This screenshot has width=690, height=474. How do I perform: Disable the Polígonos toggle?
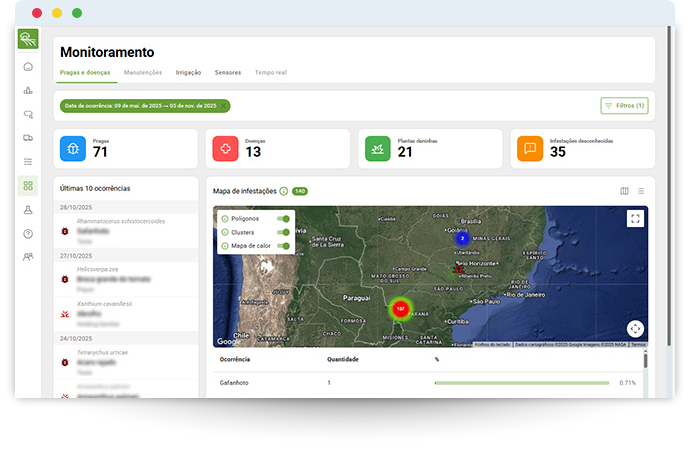pos(285,218)
